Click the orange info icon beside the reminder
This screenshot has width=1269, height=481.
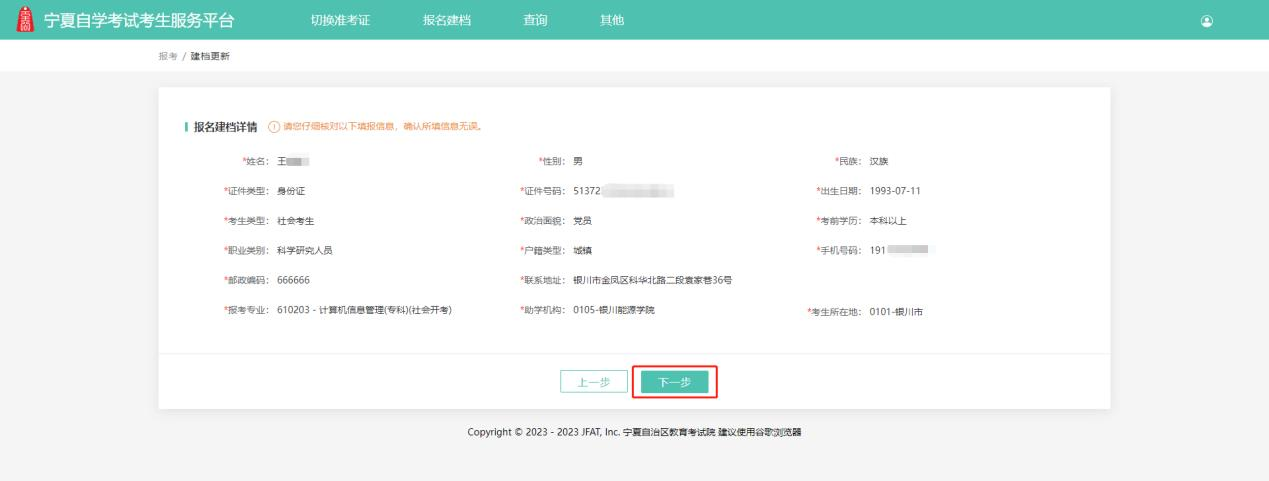click(273, 126)
